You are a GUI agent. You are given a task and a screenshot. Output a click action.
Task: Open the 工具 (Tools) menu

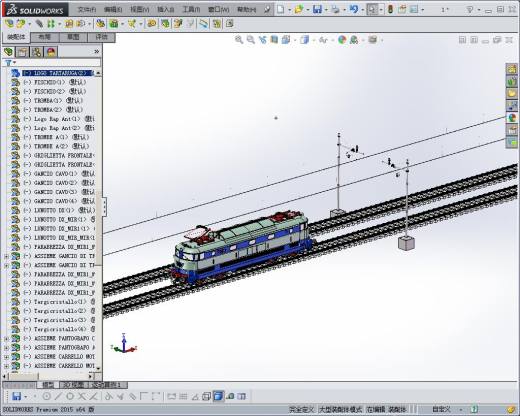[191, 10]
